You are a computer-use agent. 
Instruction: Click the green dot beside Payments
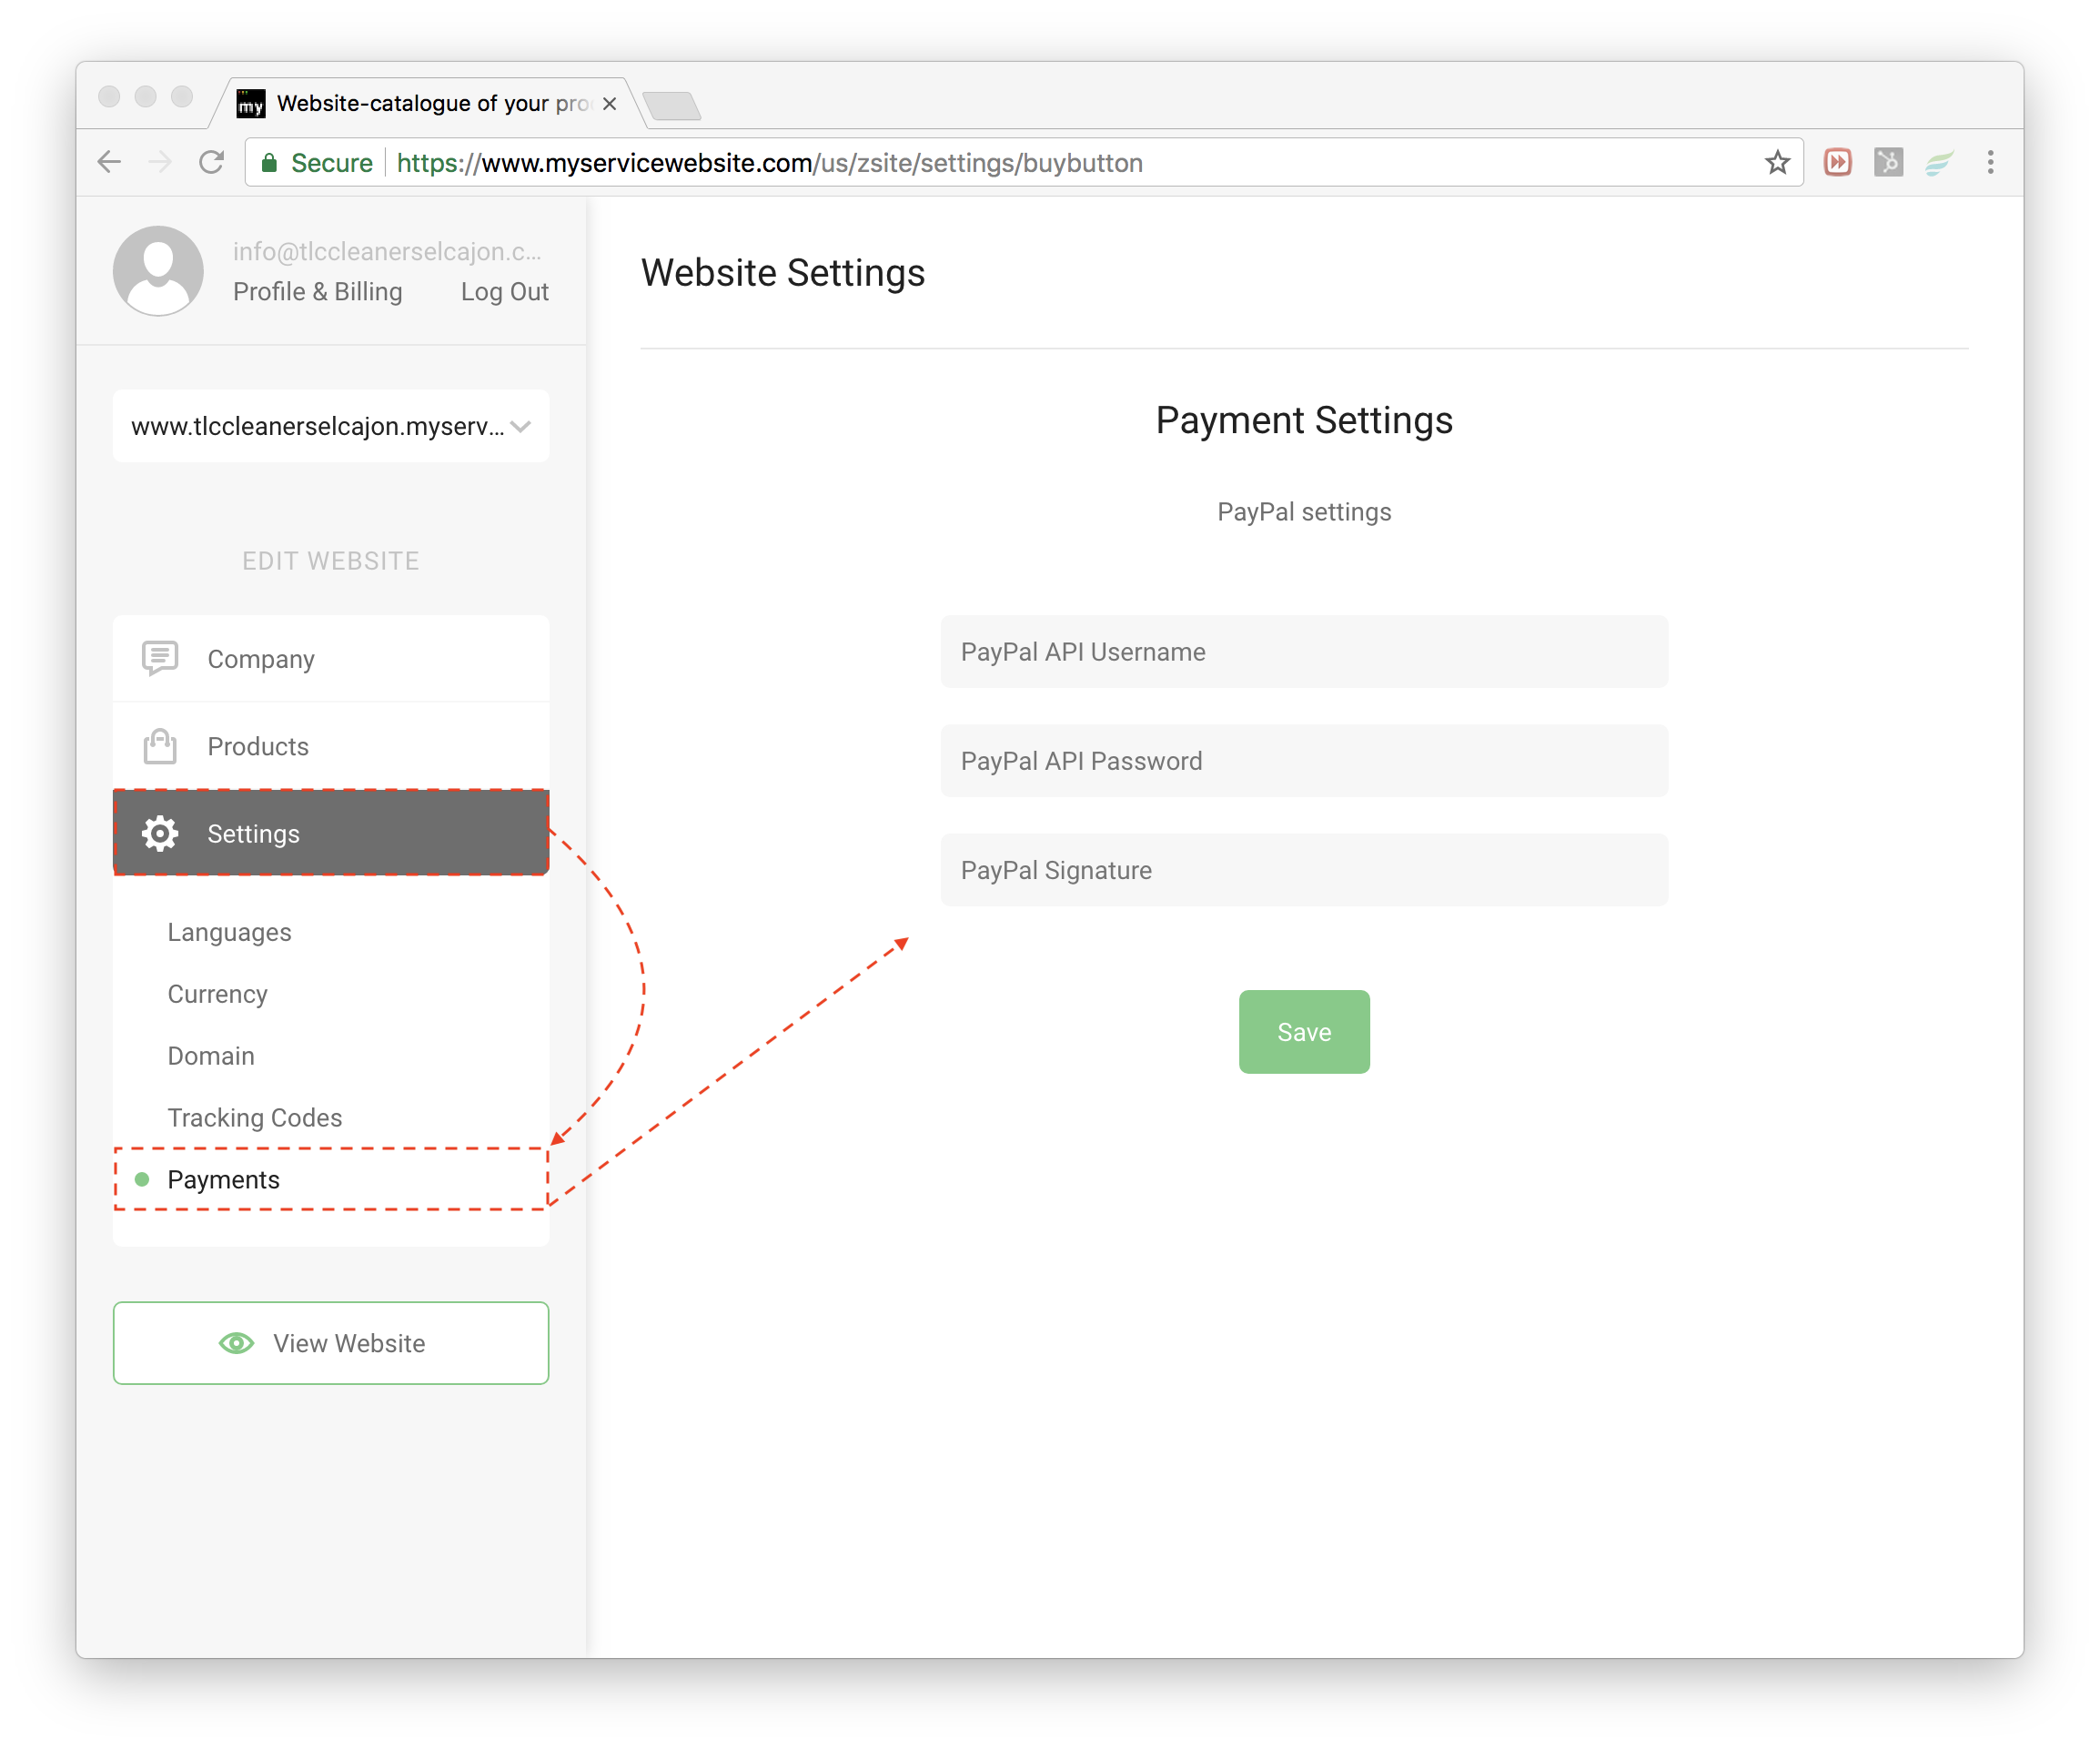[x=142, y=1180]
